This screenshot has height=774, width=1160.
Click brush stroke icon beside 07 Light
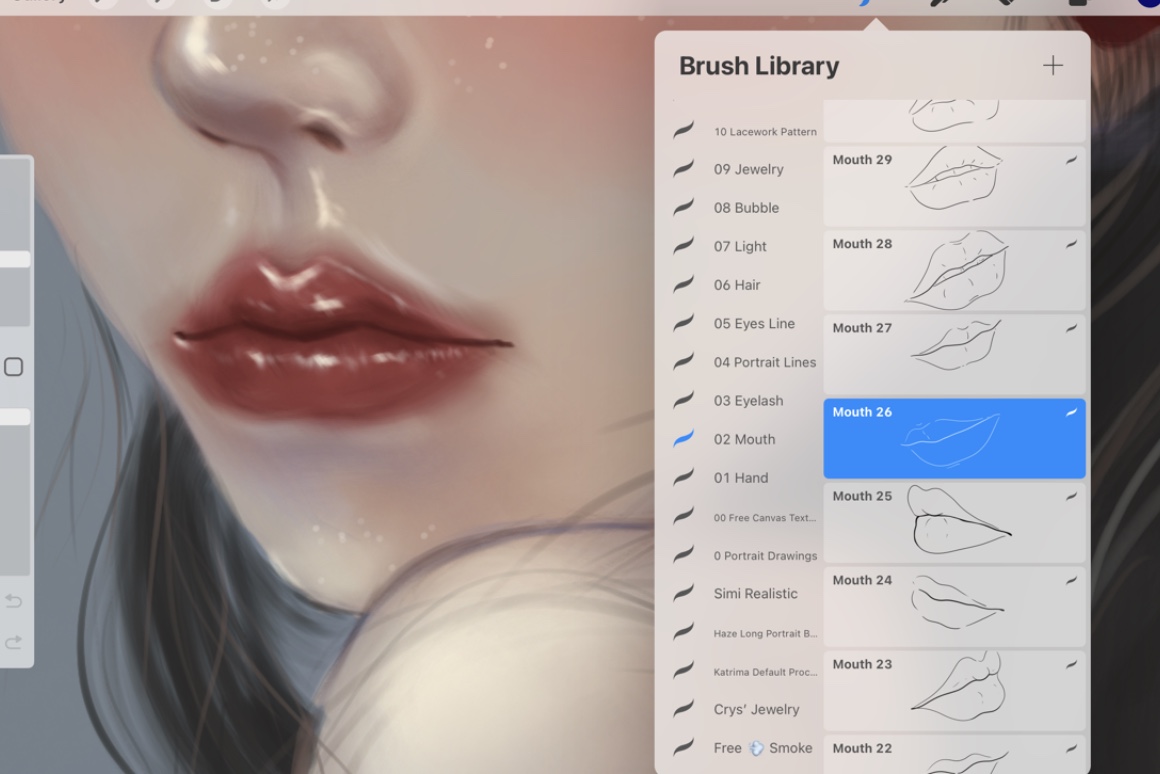684,245
